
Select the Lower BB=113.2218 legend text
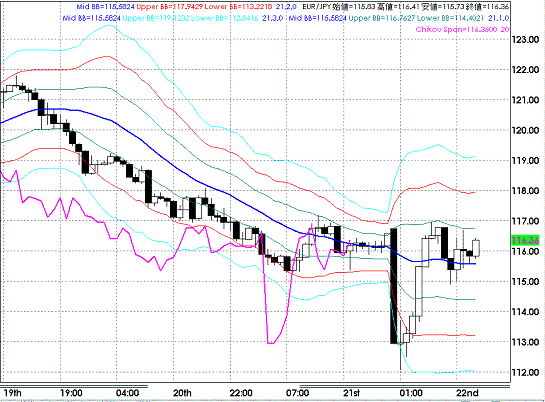(x=239, y=7)
